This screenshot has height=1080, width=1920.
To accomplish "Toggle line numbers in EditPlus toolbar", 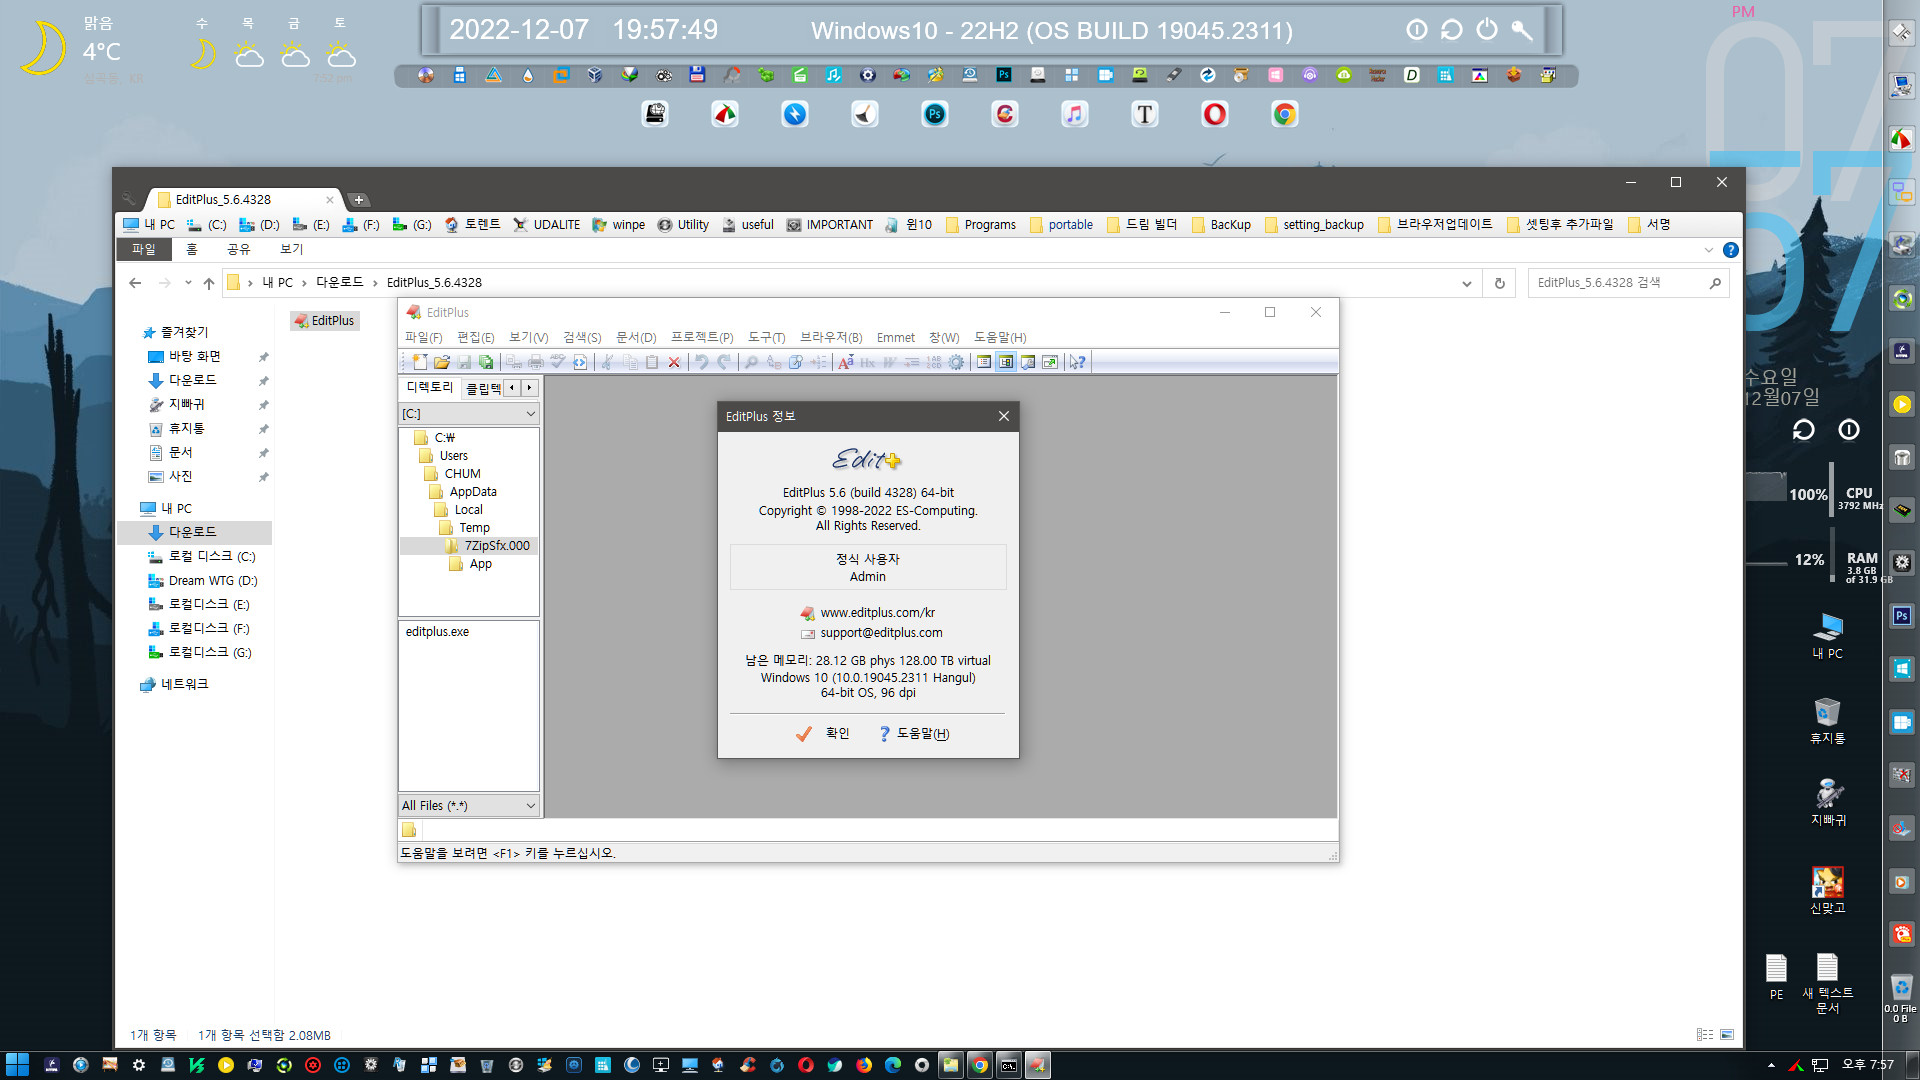I will pos(933,362).
